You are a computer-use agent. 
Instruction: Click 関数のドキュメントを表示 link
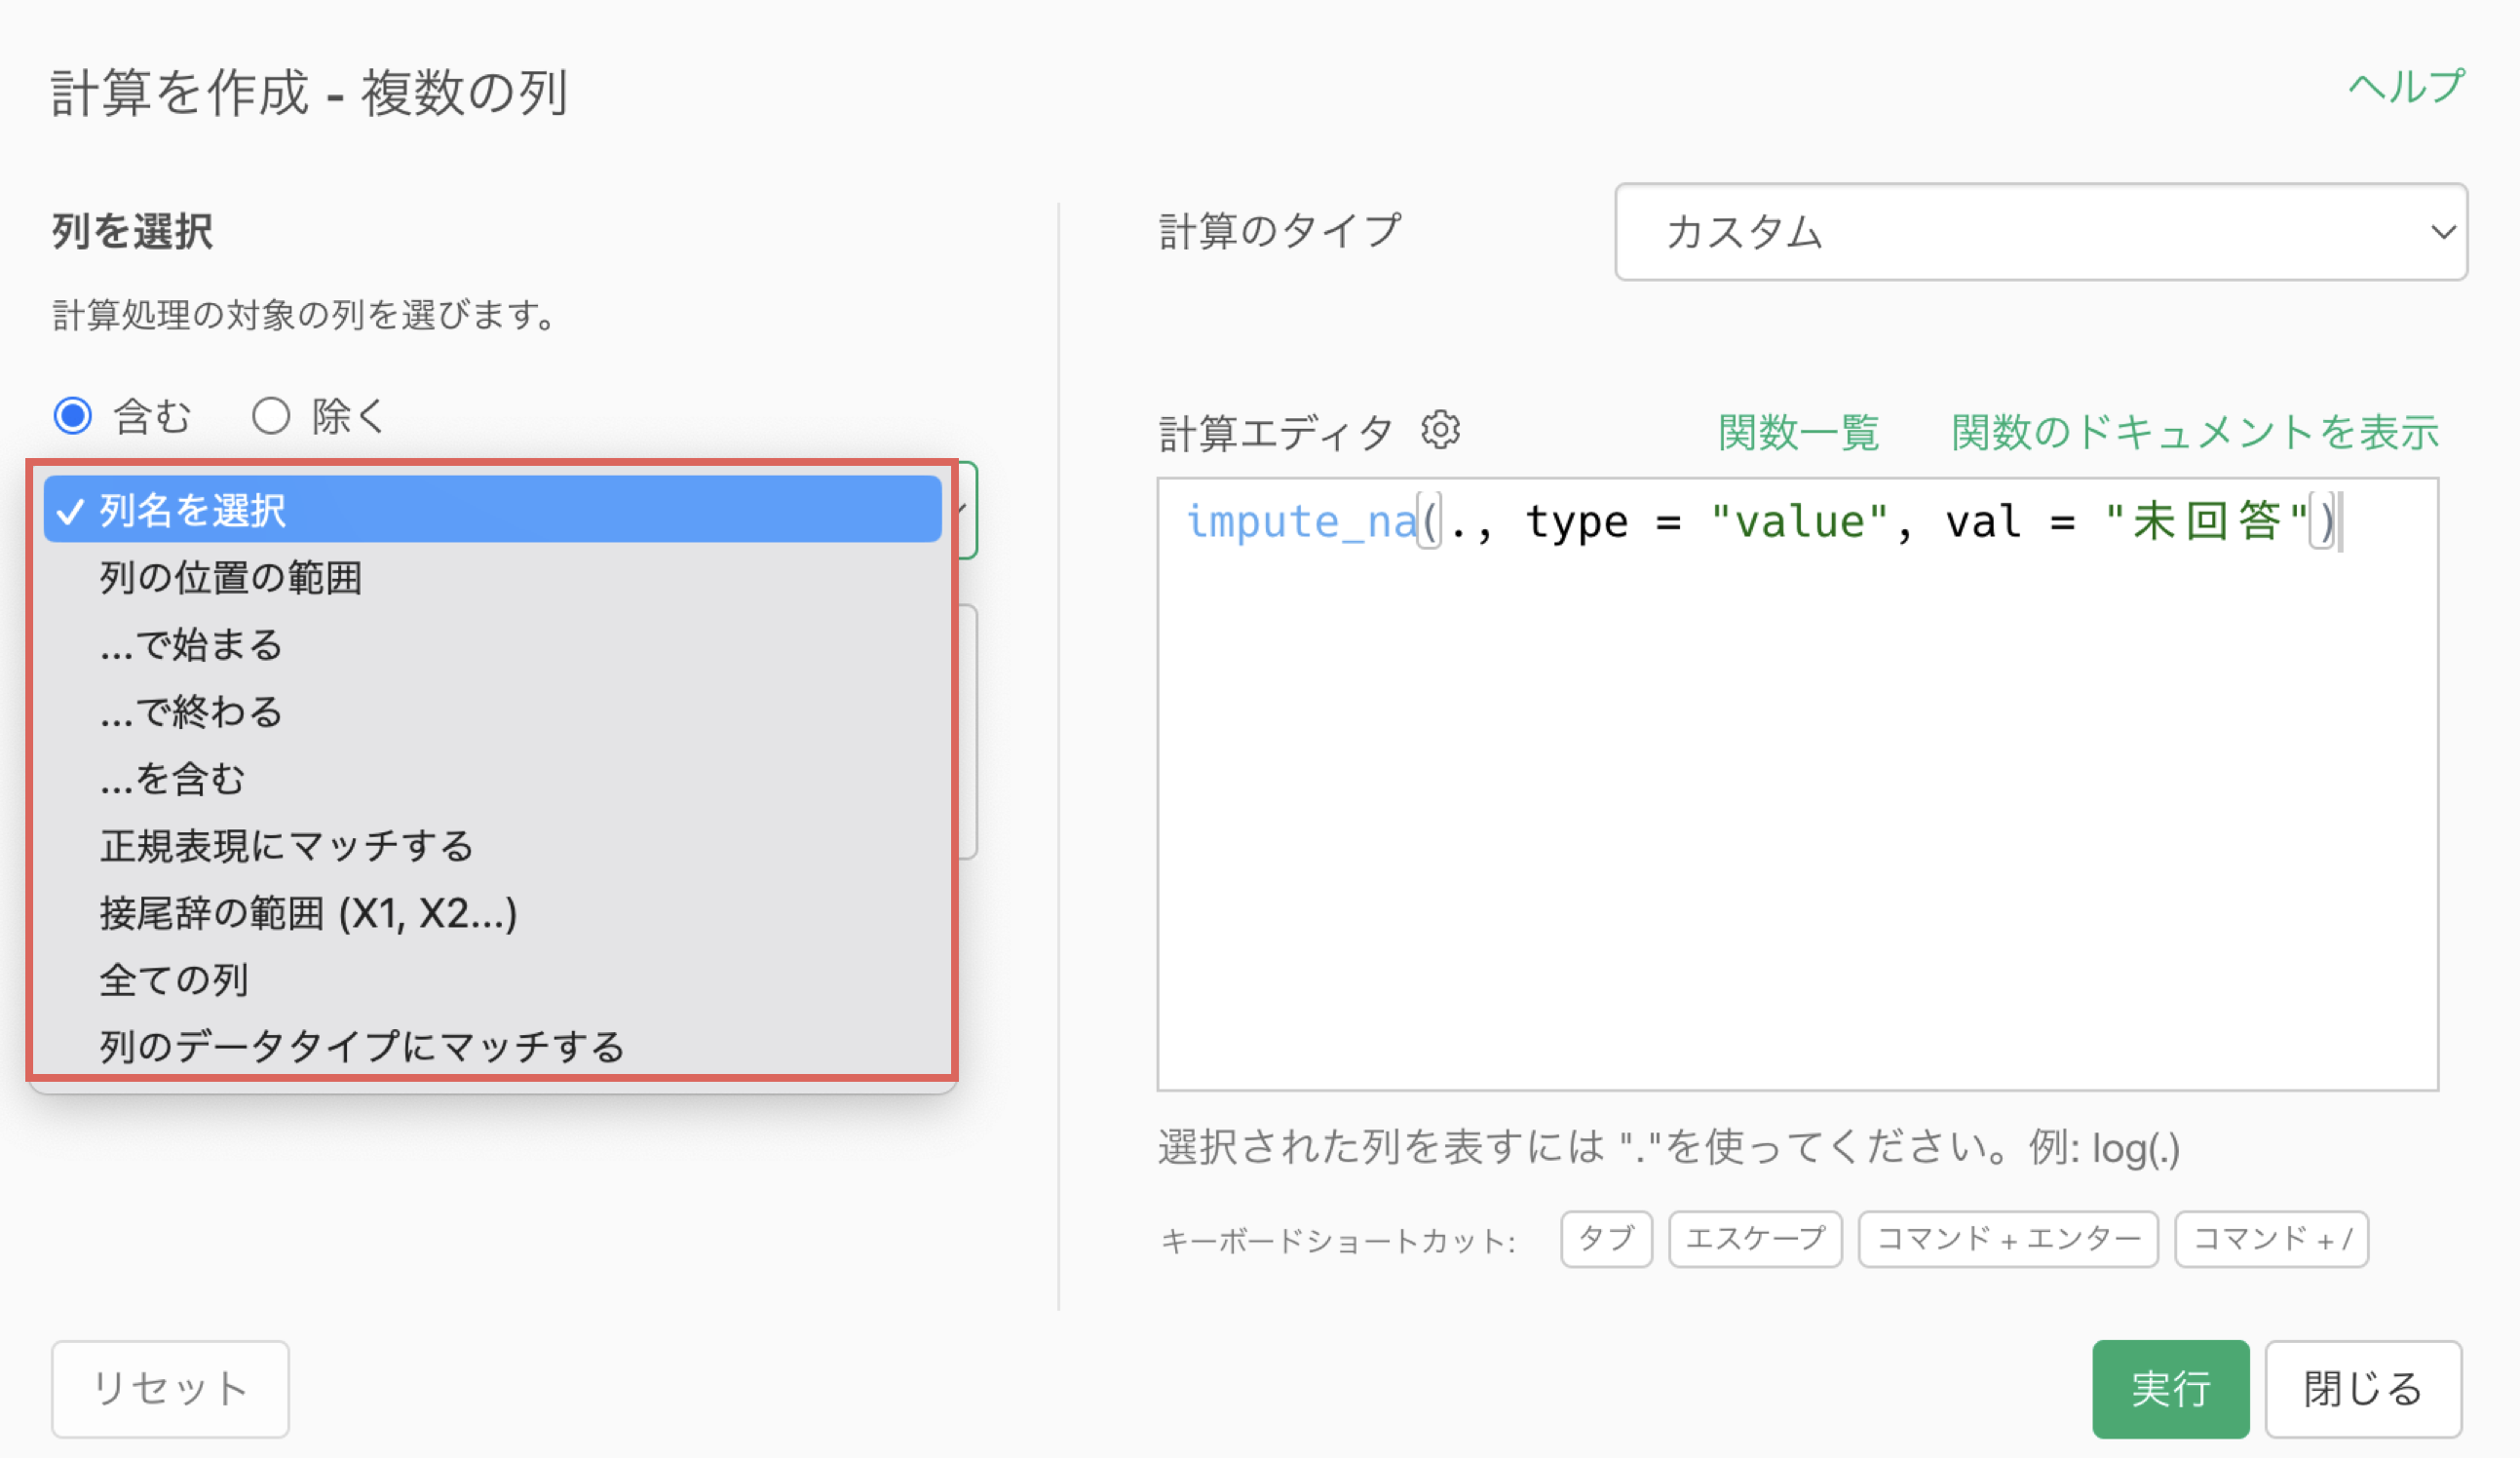pos(2194,433)
